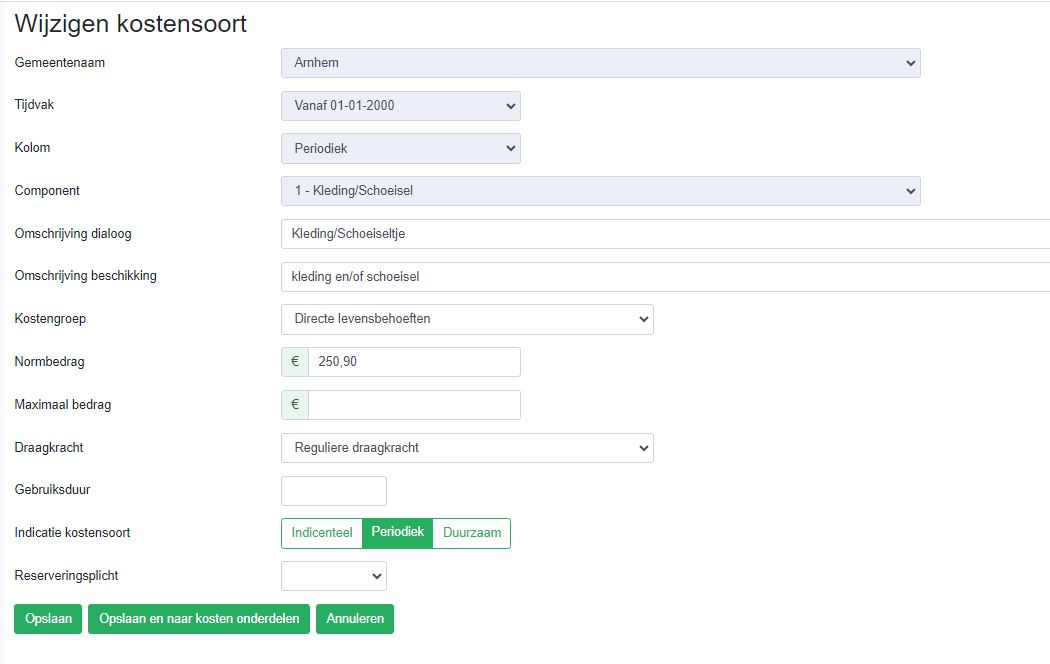Click the Gemeentenaam label
Screen dimensions: 1050x664
tap(60, 63)
